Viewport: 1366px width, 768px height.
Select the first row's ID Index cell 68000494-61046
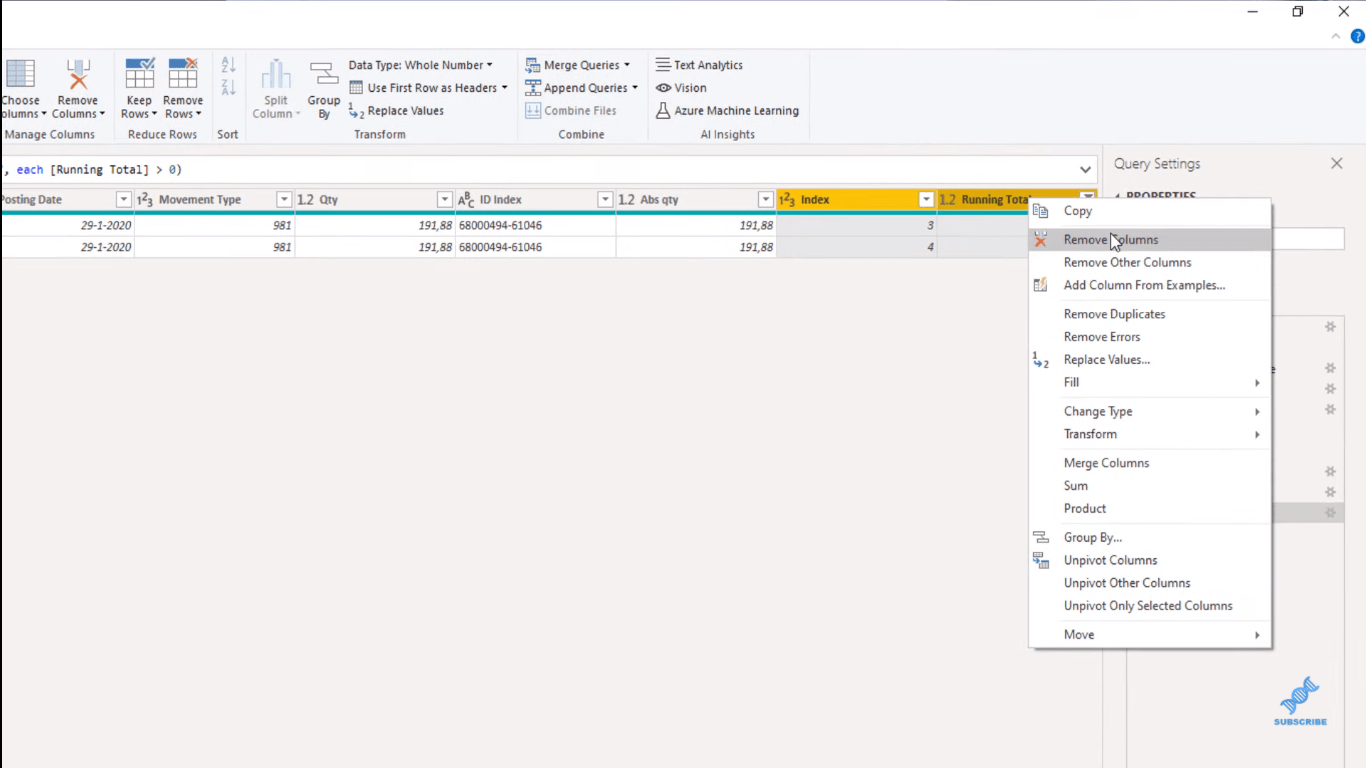click(x=535, y=226)
